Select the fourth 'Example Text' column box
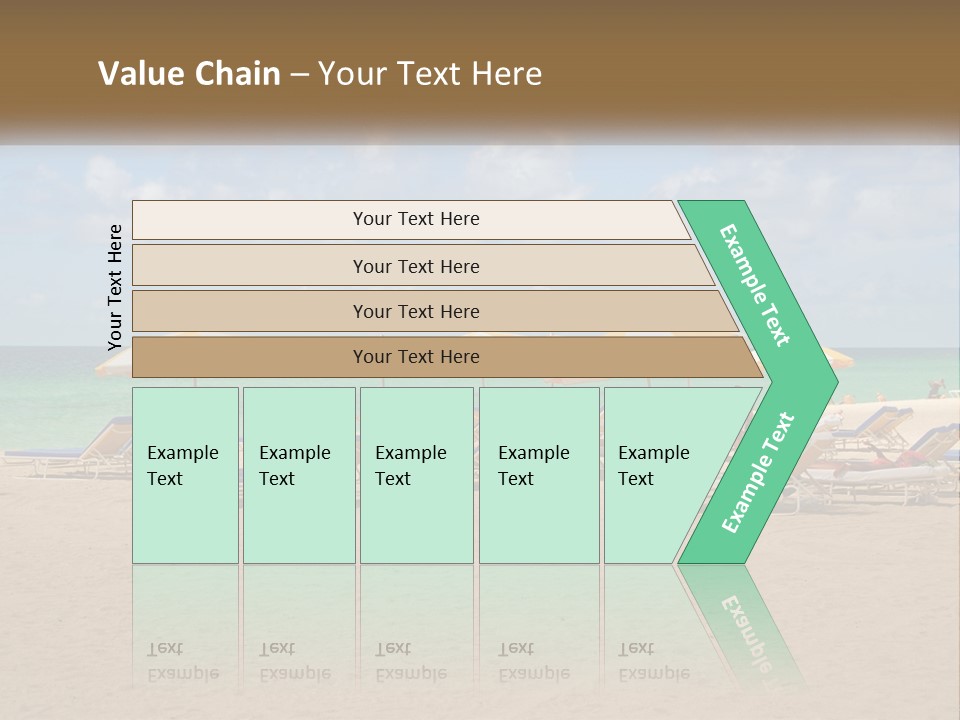The width and height of the screenshot is (960, 720). (539, 475)
